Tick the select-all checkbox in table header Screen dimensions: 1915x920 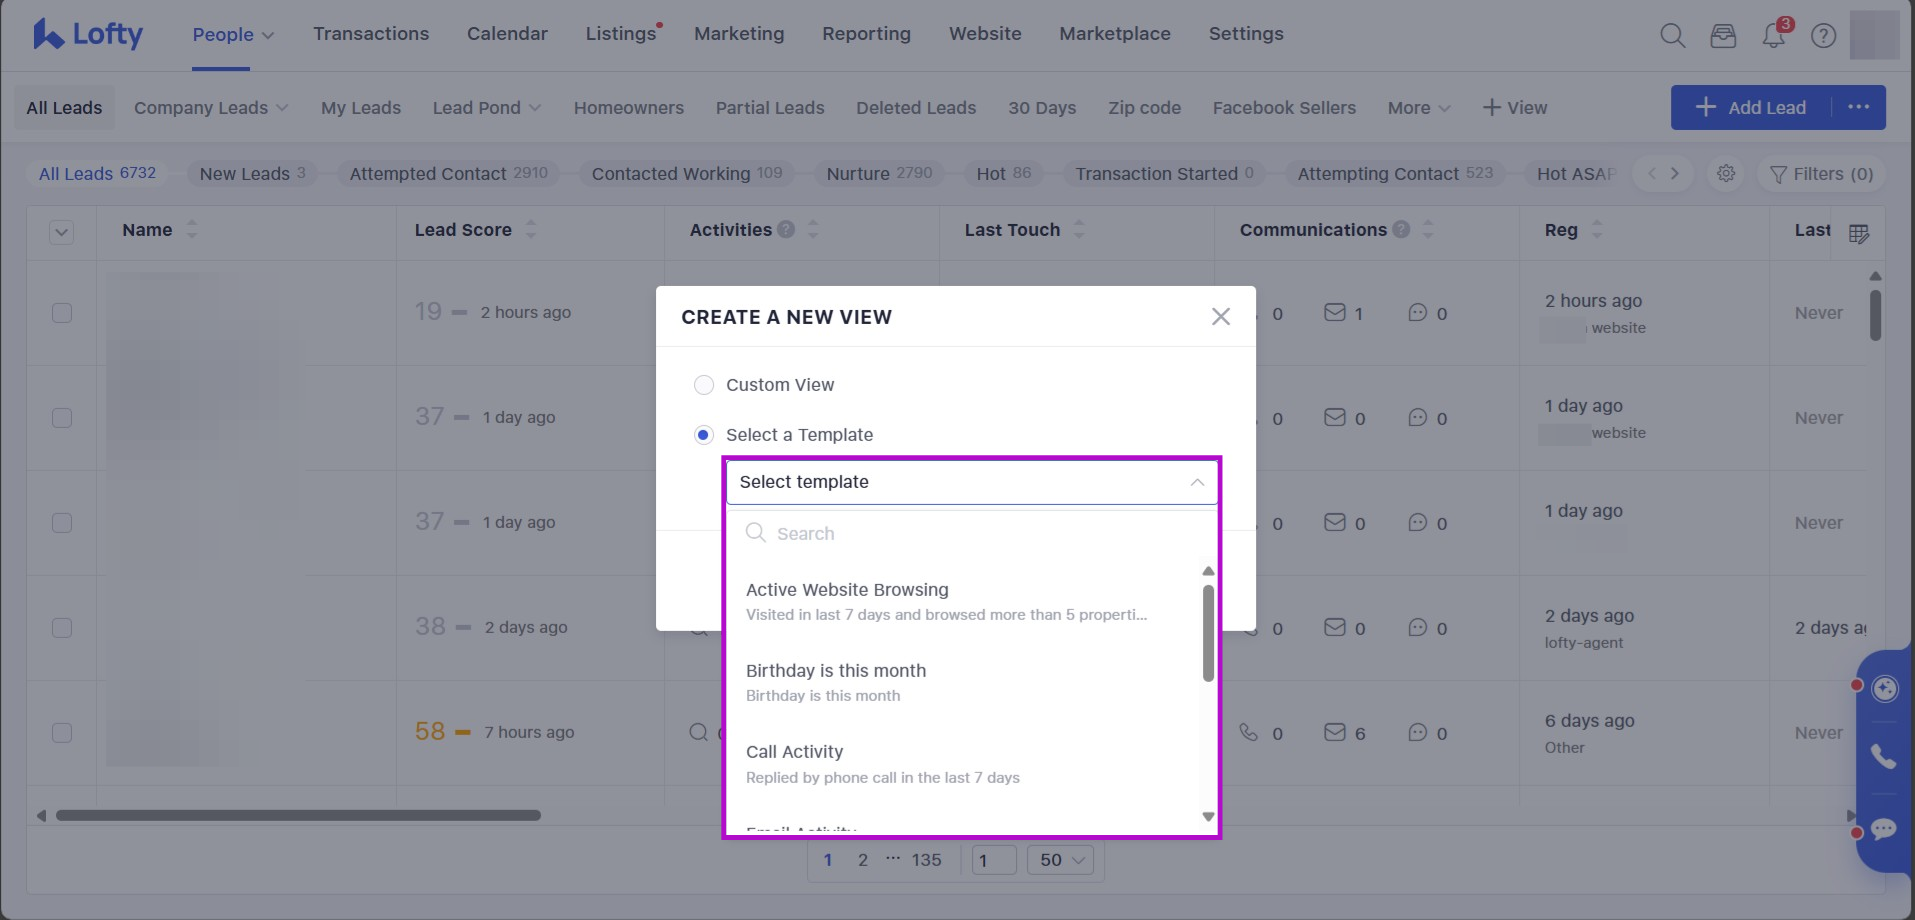click(62, 233)
